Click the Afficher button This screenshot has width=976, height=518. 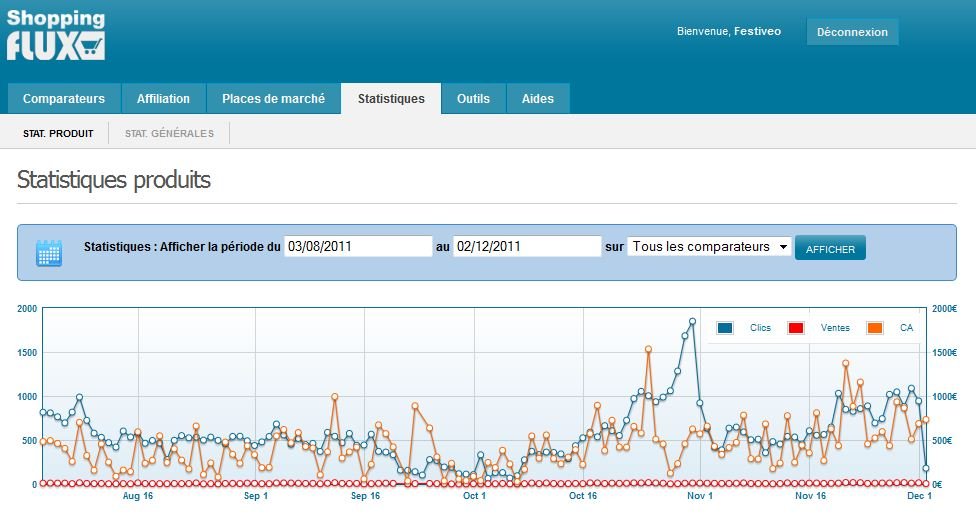(x=830, y=249)
